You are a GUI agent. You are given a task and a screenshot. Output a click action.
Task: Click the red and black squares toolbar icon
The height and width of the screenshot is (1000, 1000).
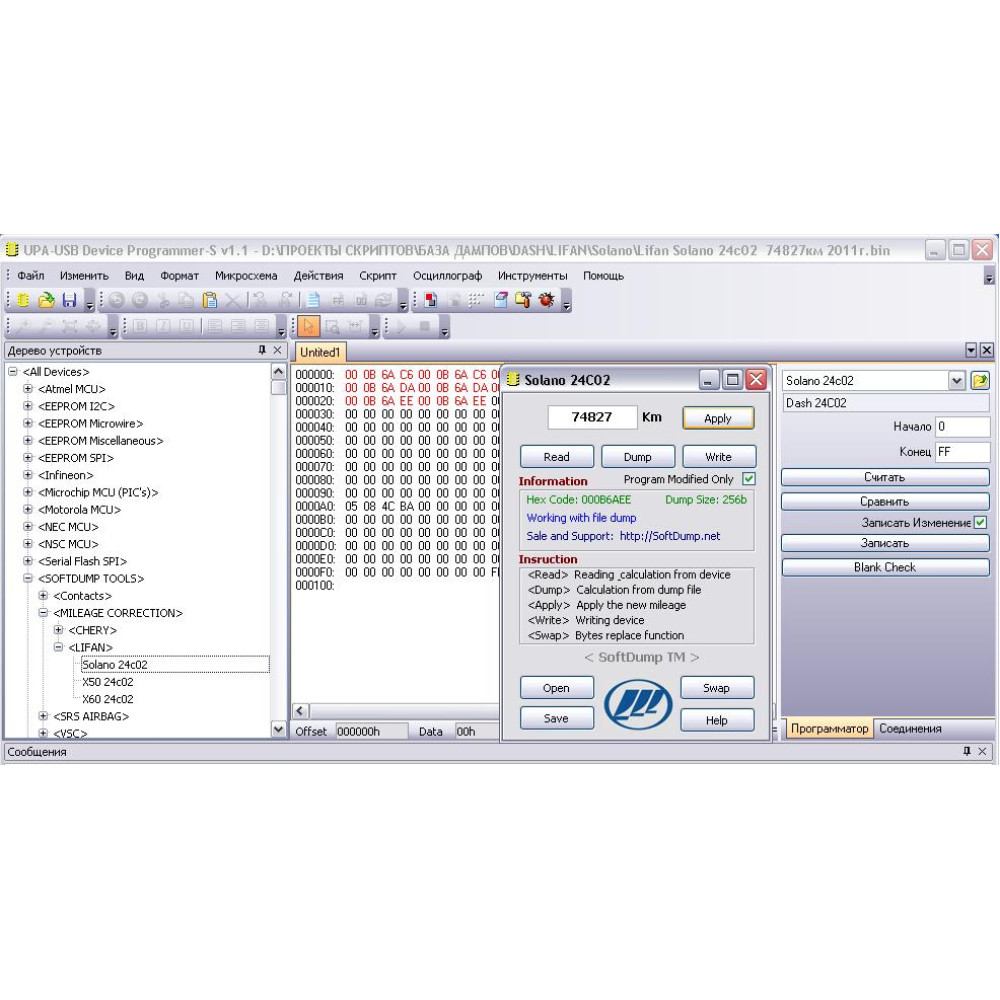pos(431,300)
